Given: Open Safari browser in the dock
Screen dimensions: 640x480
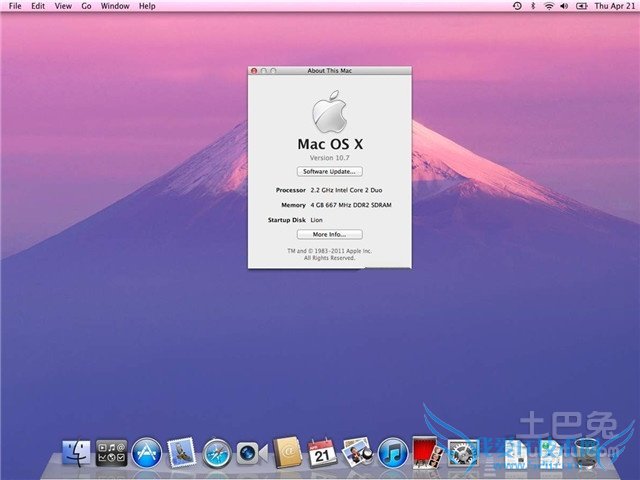Looking at the screenshot, I should tap(216, 453).
